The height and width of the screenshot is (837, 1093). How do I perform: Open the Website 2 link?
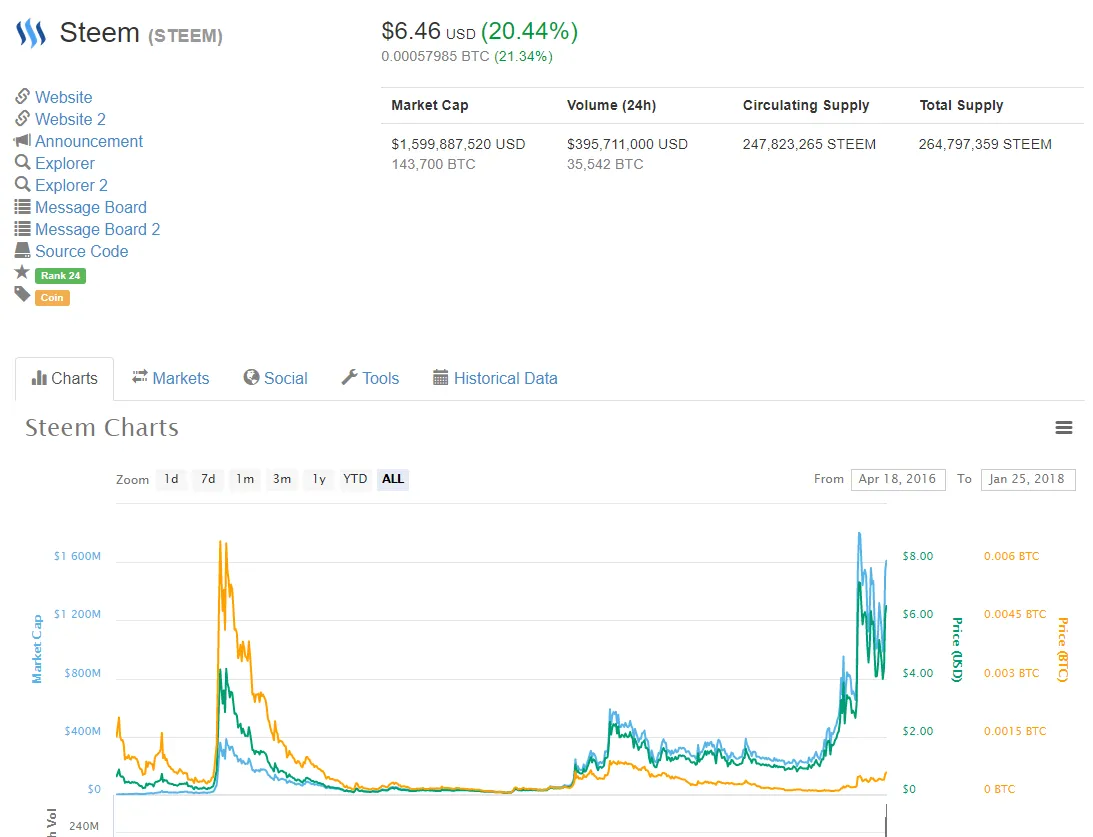tap(70, 119)
